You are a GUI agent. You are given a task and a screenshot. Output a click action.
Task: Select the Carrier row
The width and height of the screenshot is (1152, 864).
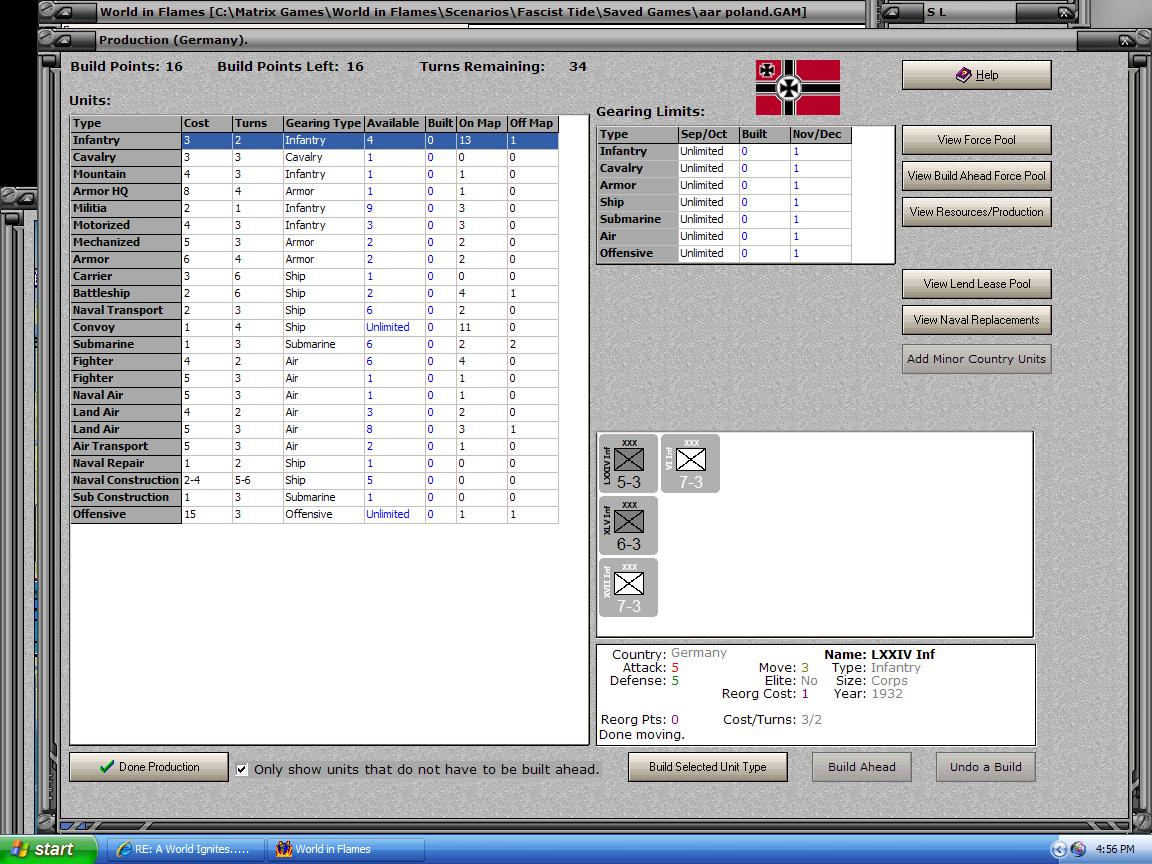[x=314, y=276]
